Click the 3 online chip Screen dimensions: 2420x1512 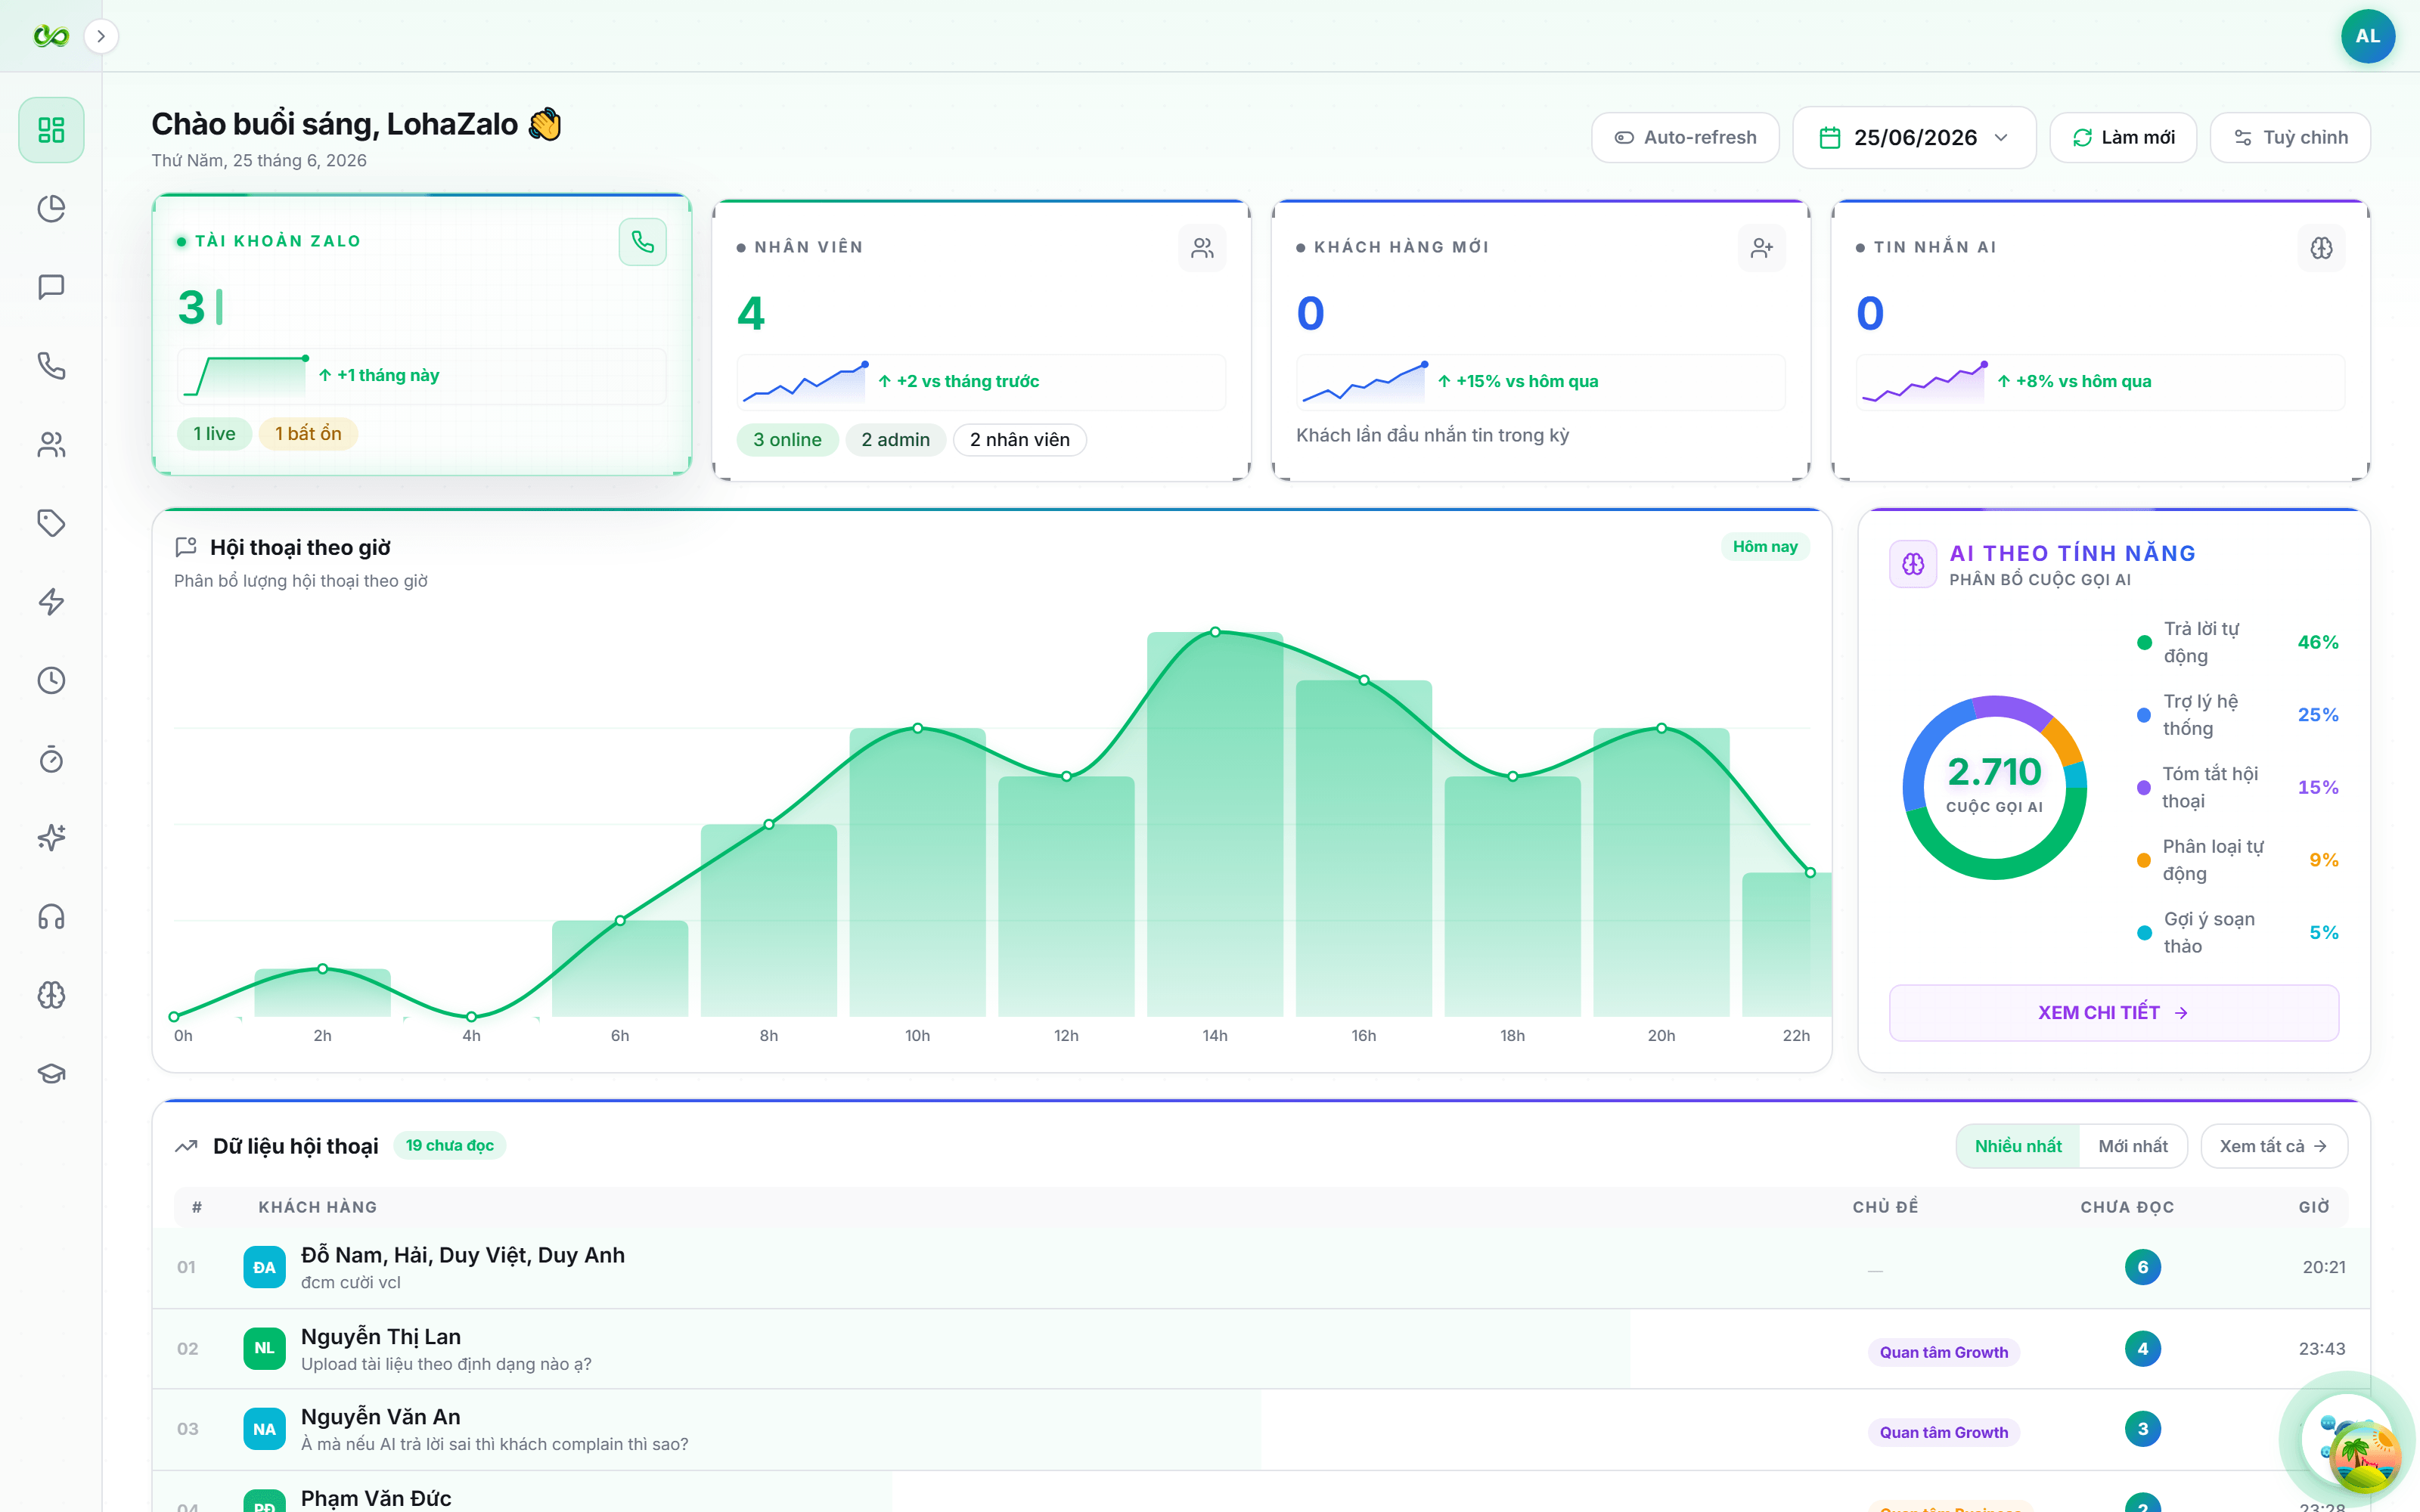(x=787, y=440)
